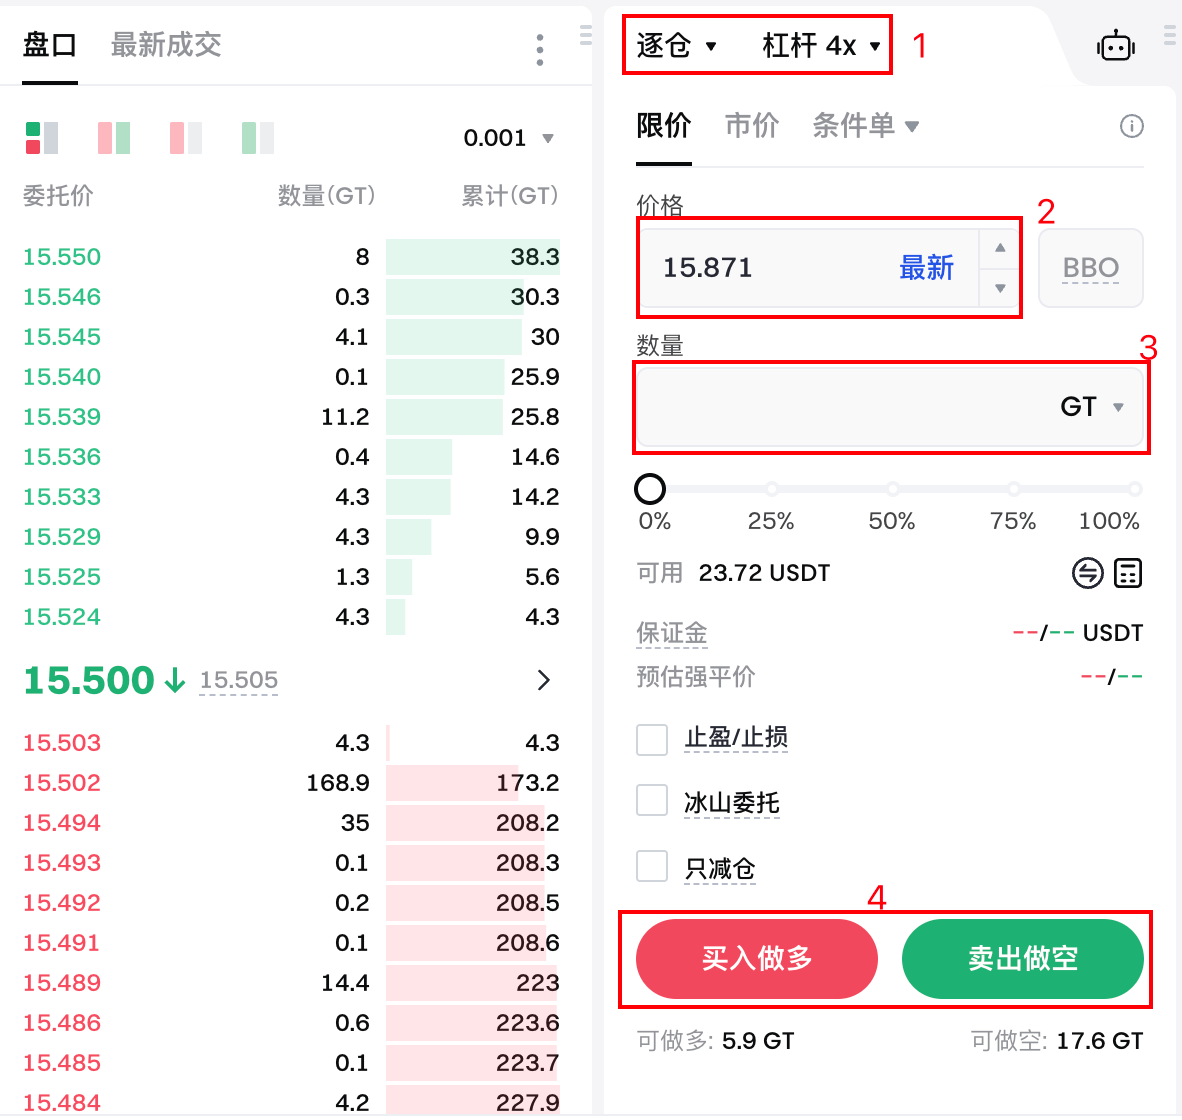Image resolution: width=1182 pixels, height=1120 pixels.
Task: Select the 市价 order type tab
Action: (751, 126)
